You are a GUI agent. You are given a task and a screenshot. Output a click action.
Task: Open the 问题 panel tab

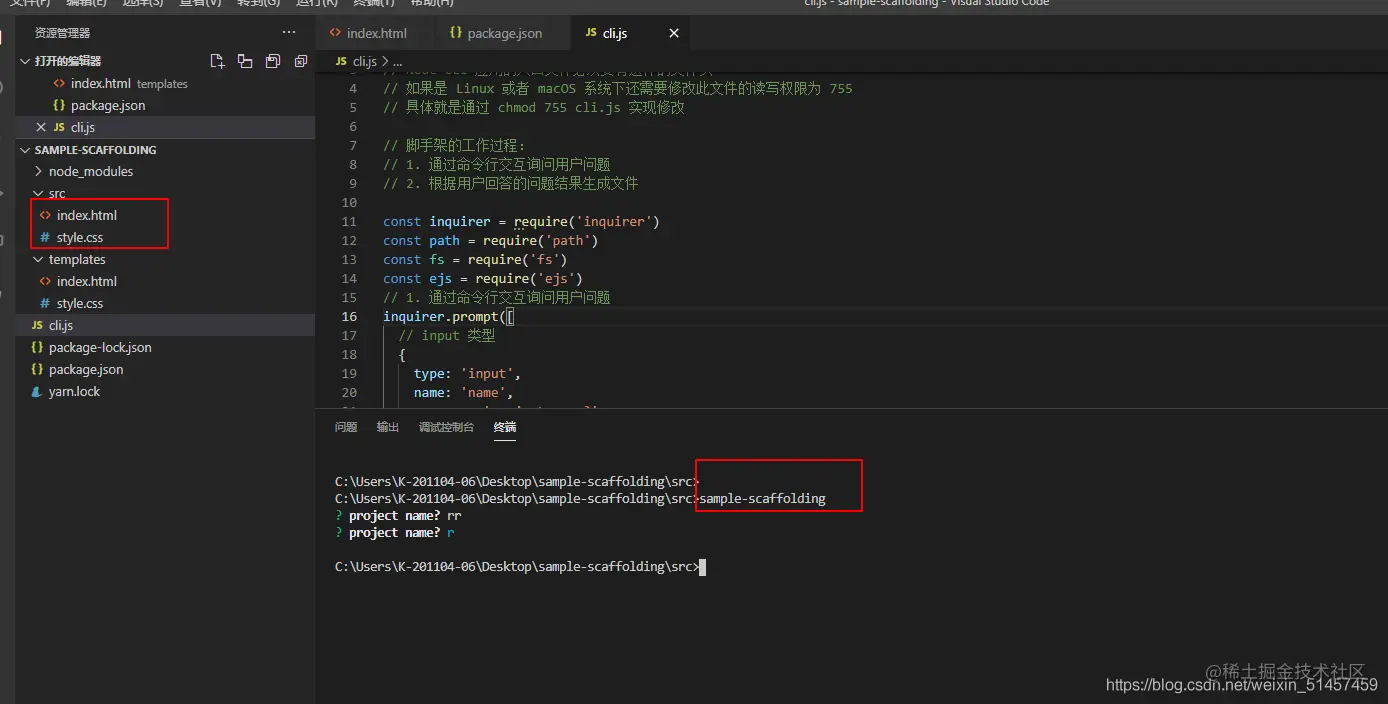coord(346,427)
